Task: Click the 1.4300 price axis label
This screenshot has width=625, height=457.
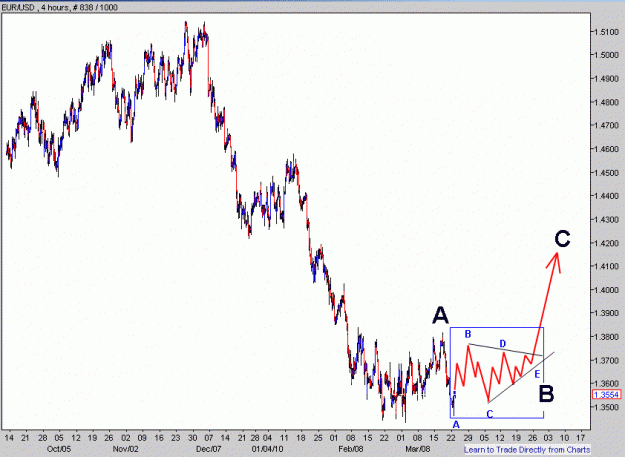Action: click(607, 220)
